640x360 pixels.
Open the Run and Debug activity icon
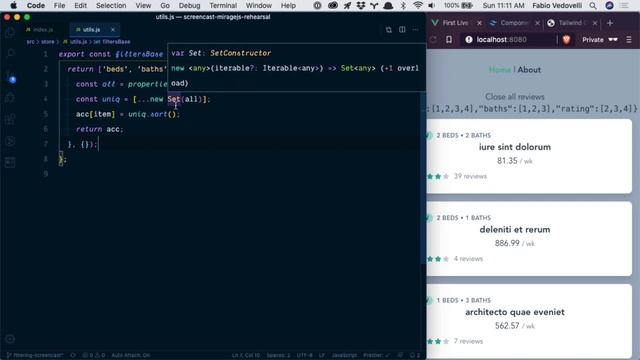point(10,98)
